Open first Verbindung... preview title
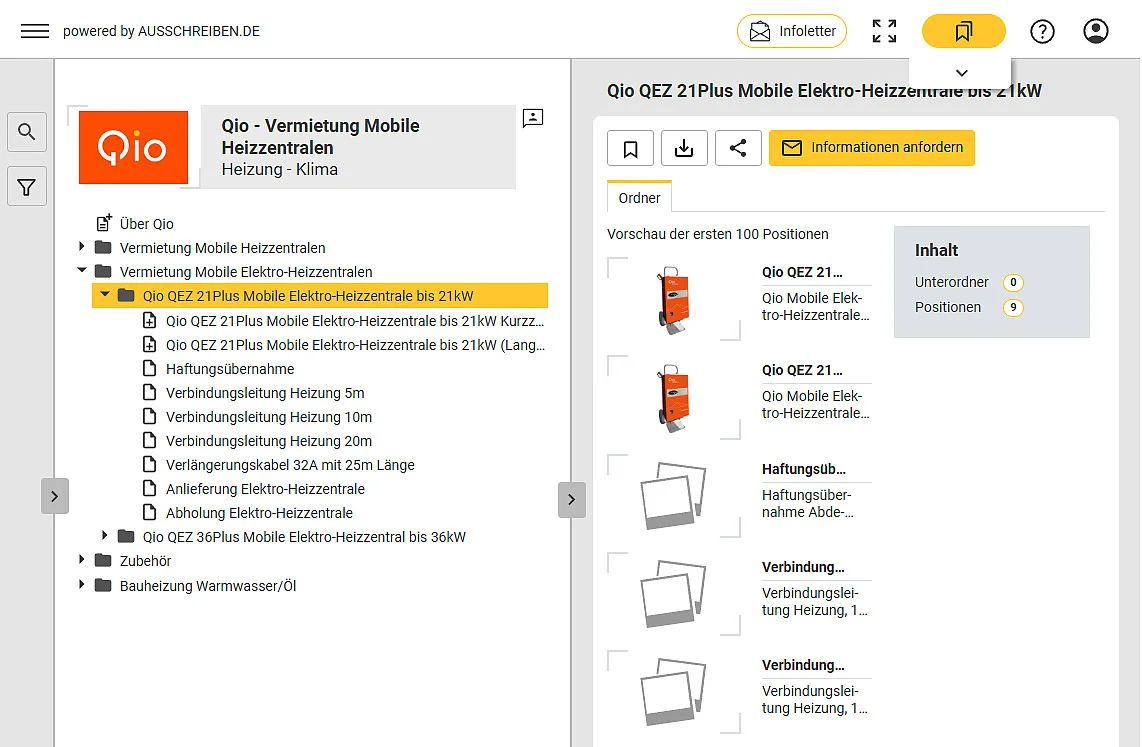 pos(803,567)
